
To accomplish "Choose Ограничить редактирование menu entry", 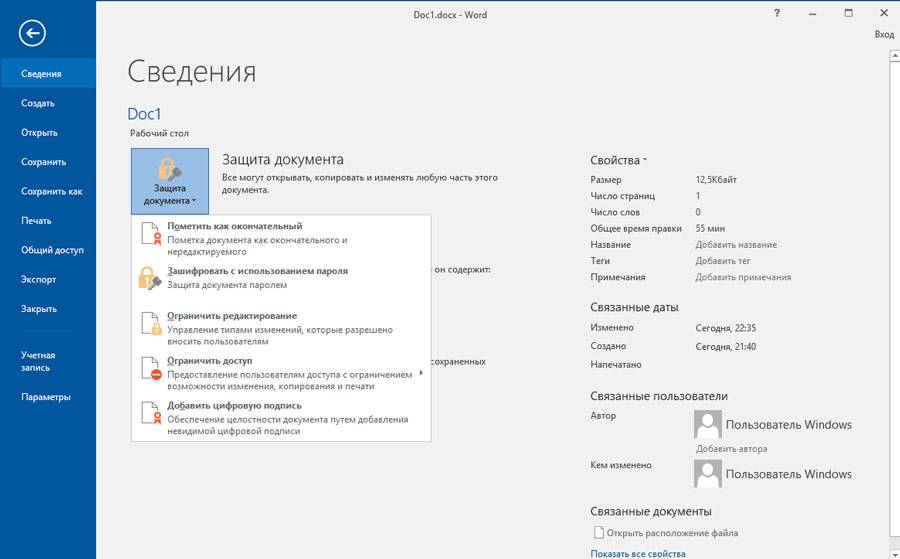I will coord(281,328).
